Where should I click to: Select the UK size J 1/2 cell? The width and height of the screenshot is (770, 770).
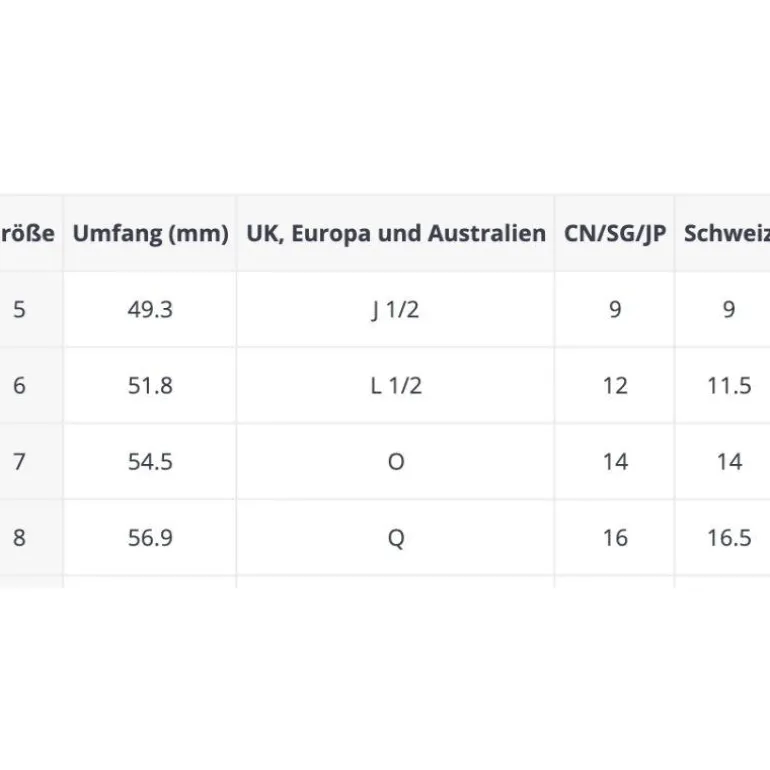pyautogui.click(x=396, y=310)
